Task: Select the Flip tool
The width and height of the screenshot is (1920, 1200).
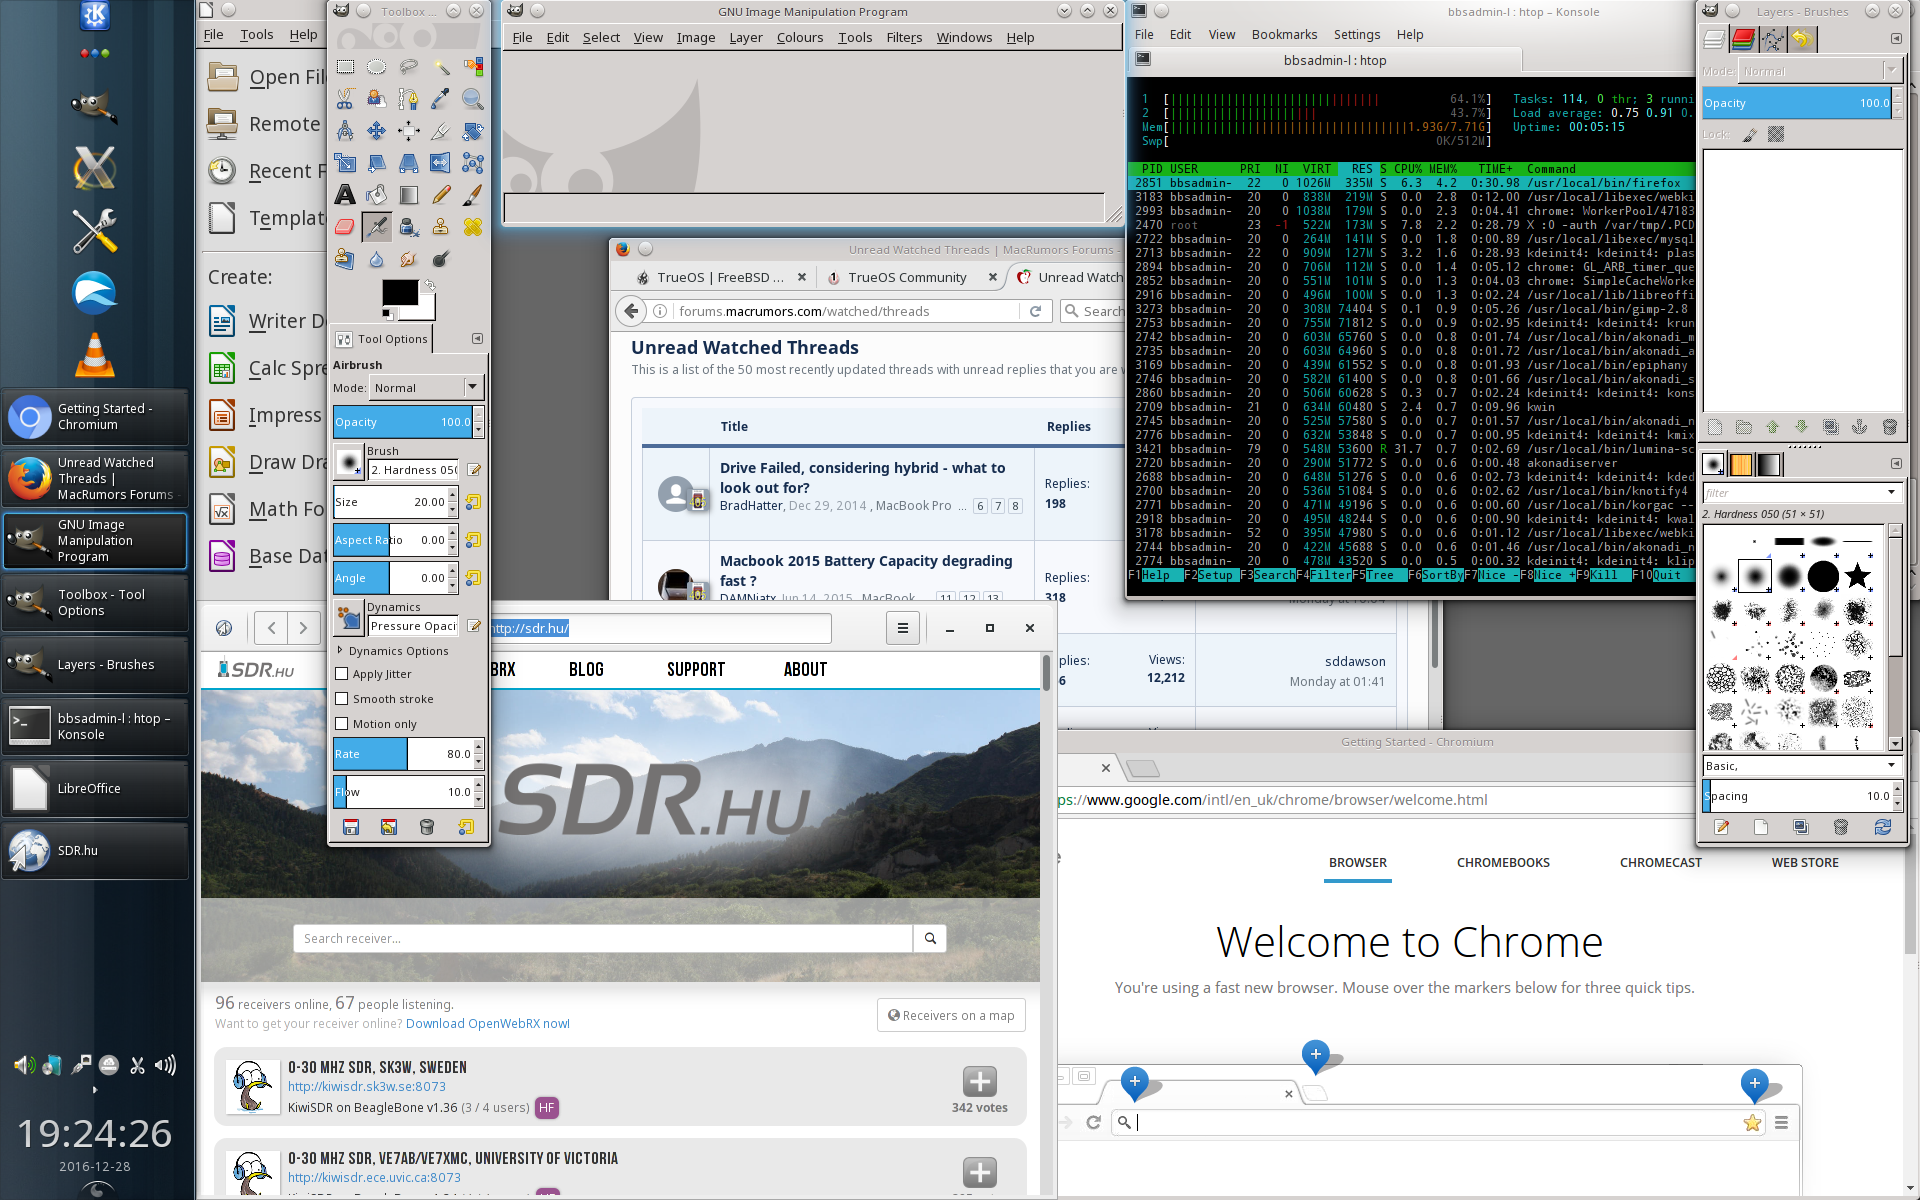Action: (x=441, y=163)
